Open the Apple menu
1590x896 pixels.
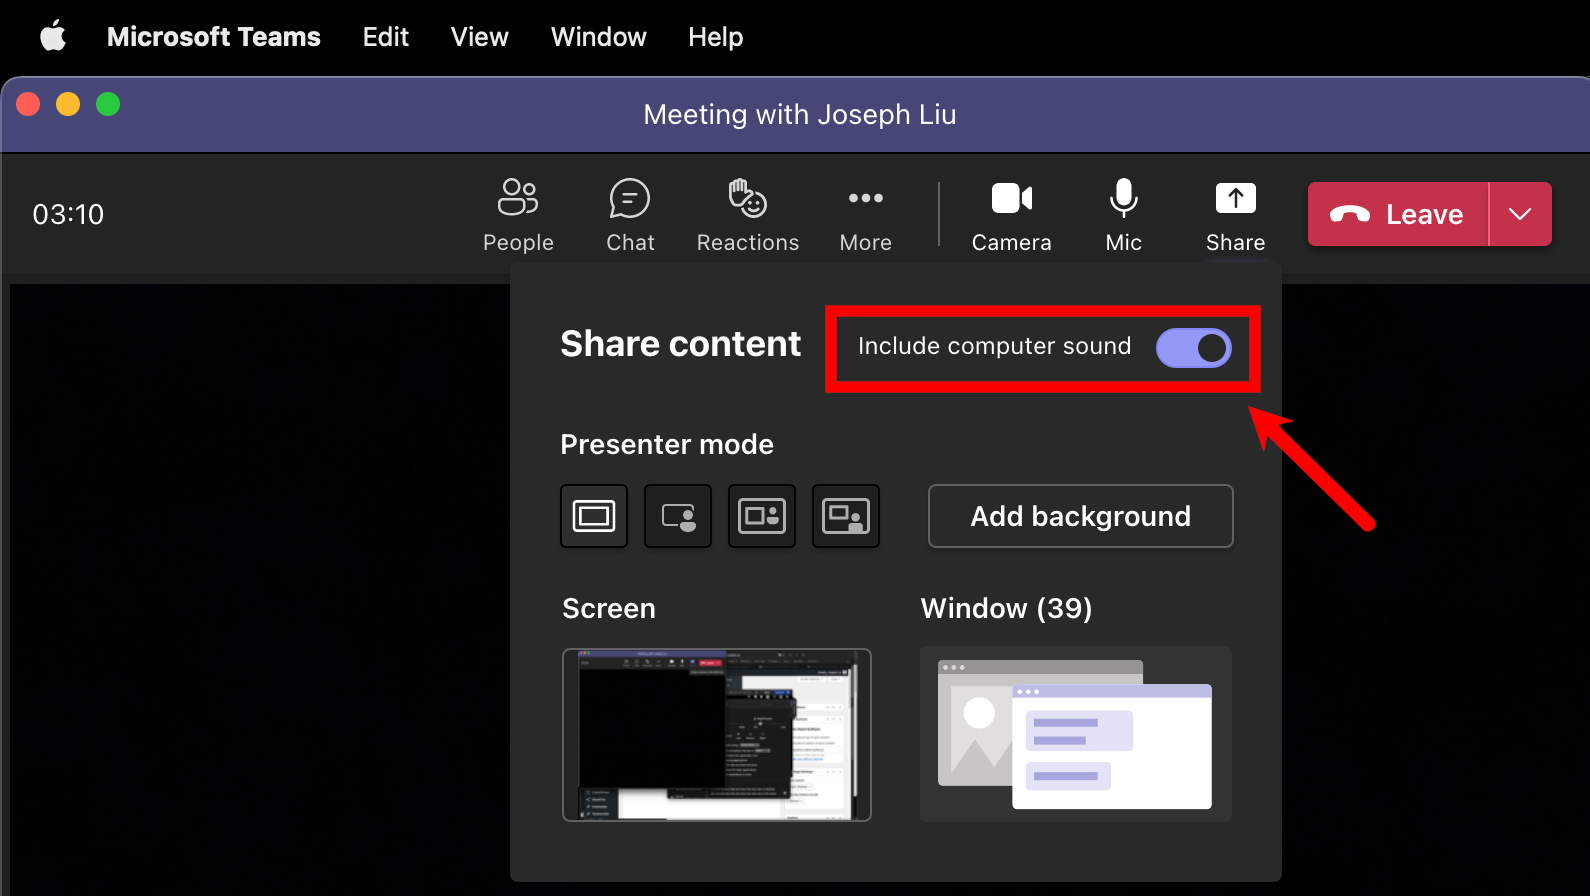coord(53,37)
